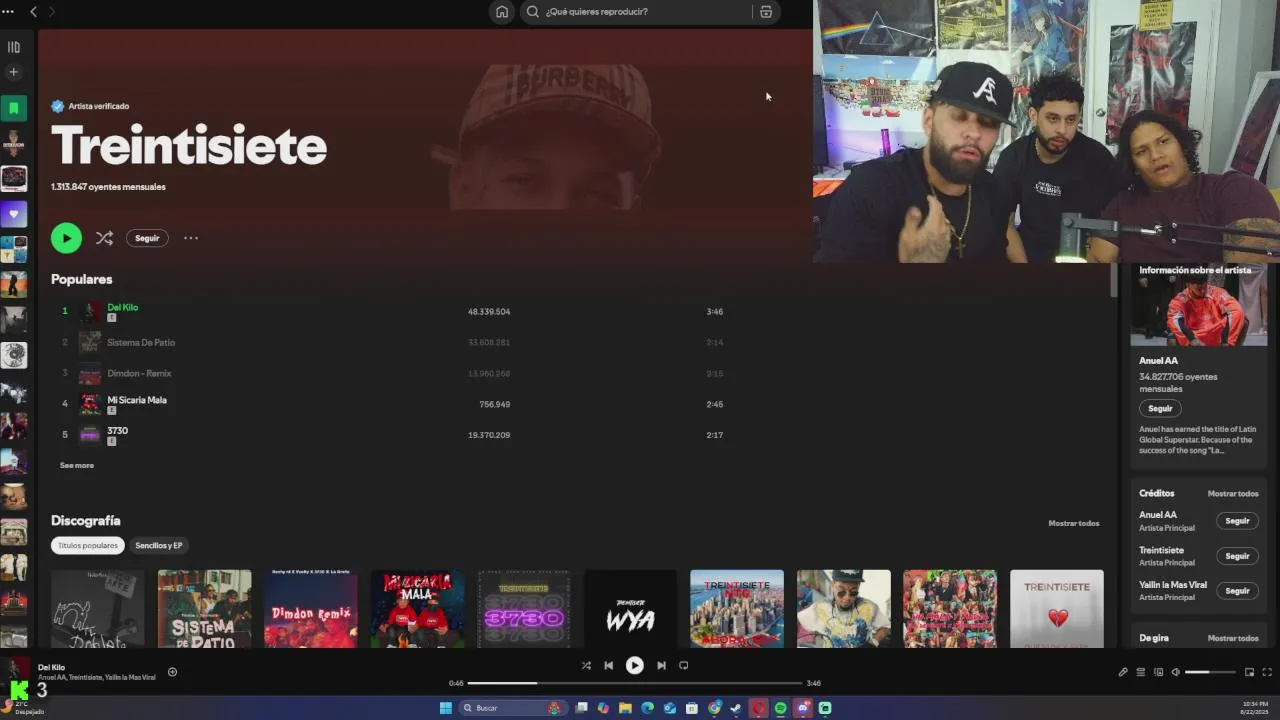Show lyrics with the microphone icon
The height and width of the screenshot is (720, 1280).
[1123, 672]
